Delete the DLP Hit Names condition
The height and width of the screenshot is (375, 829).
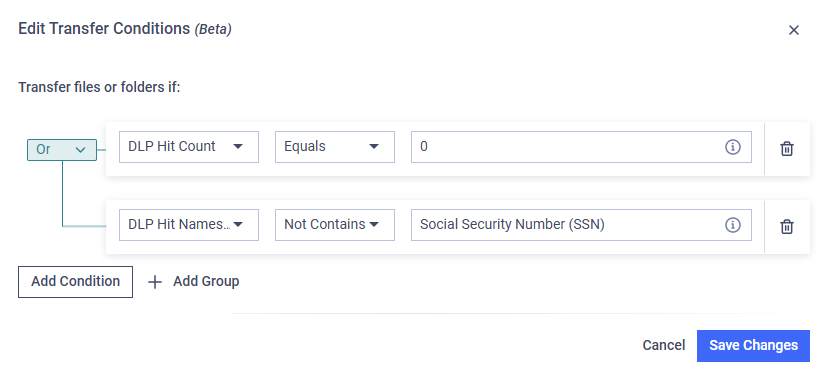787,227
